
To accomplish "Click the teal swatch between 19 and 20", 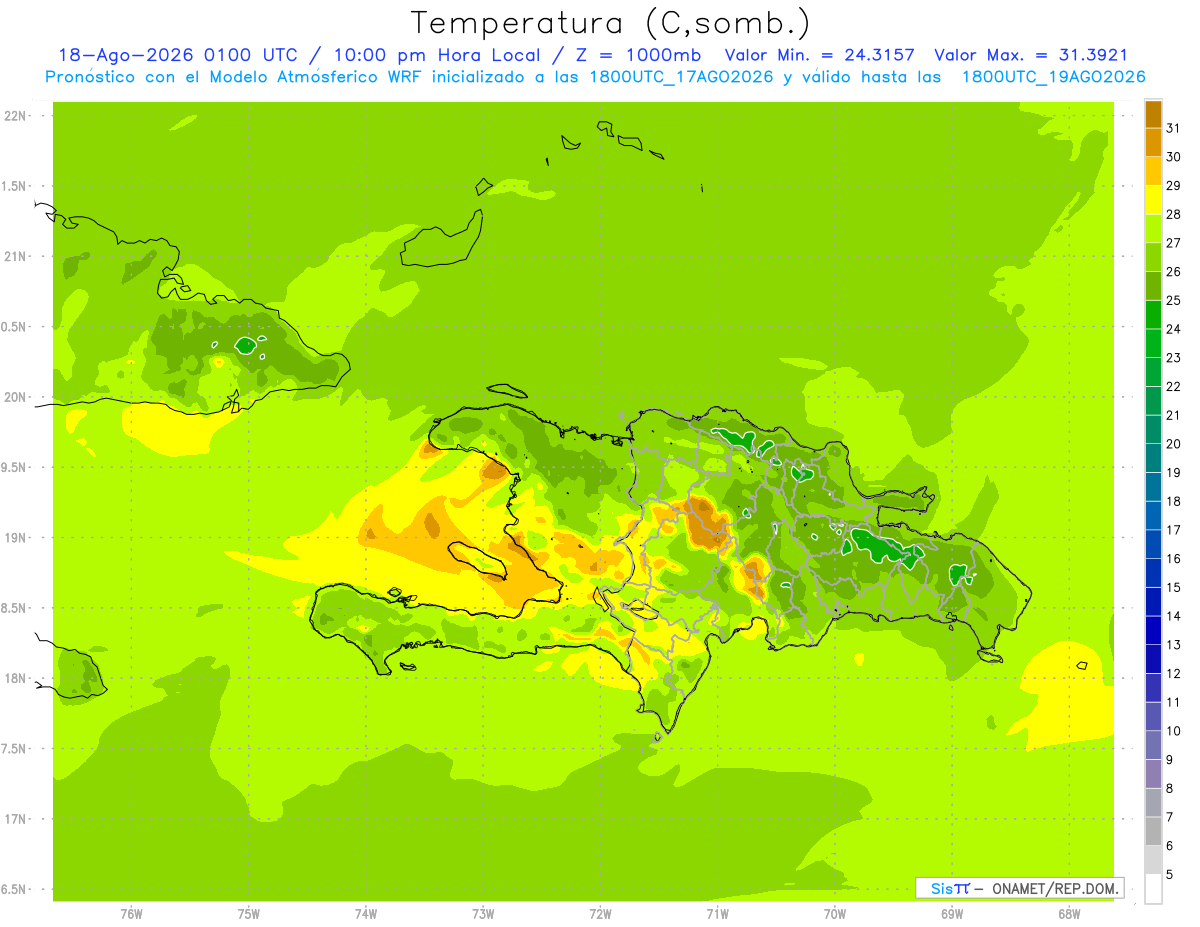I will click(1153, 458).
